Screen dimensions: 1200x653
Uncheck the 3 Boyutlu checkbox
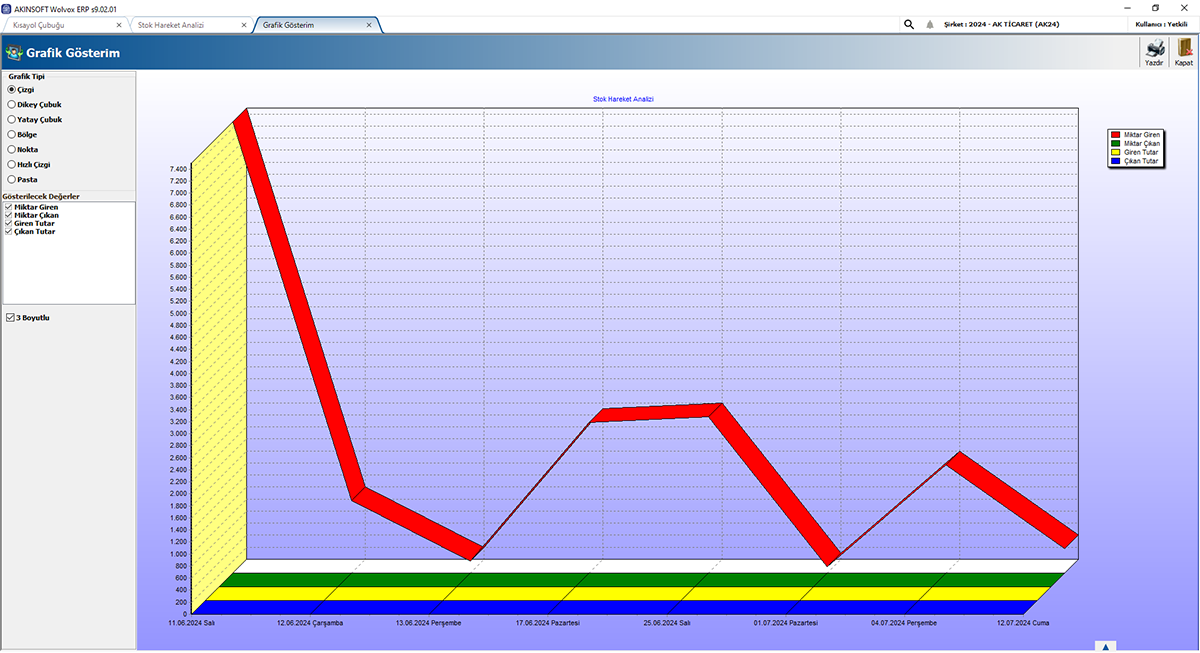click(x=8, y=317)
